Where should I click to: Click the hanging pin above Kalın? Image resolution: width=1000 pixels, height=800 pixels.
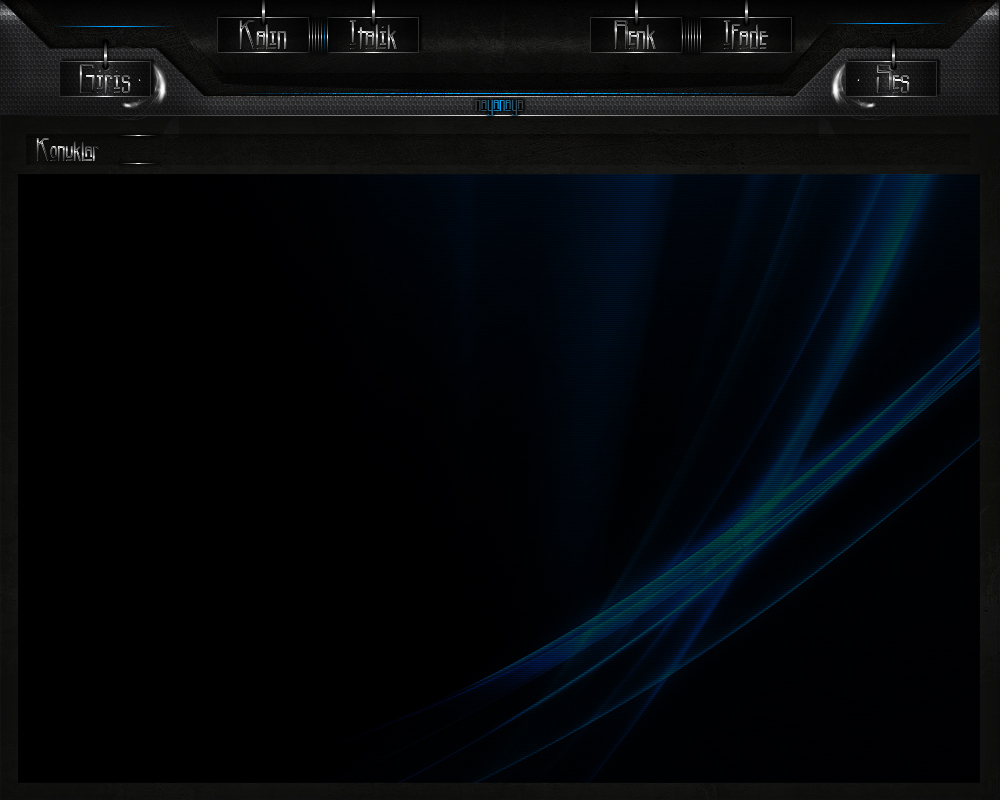[x=263, y=10]
